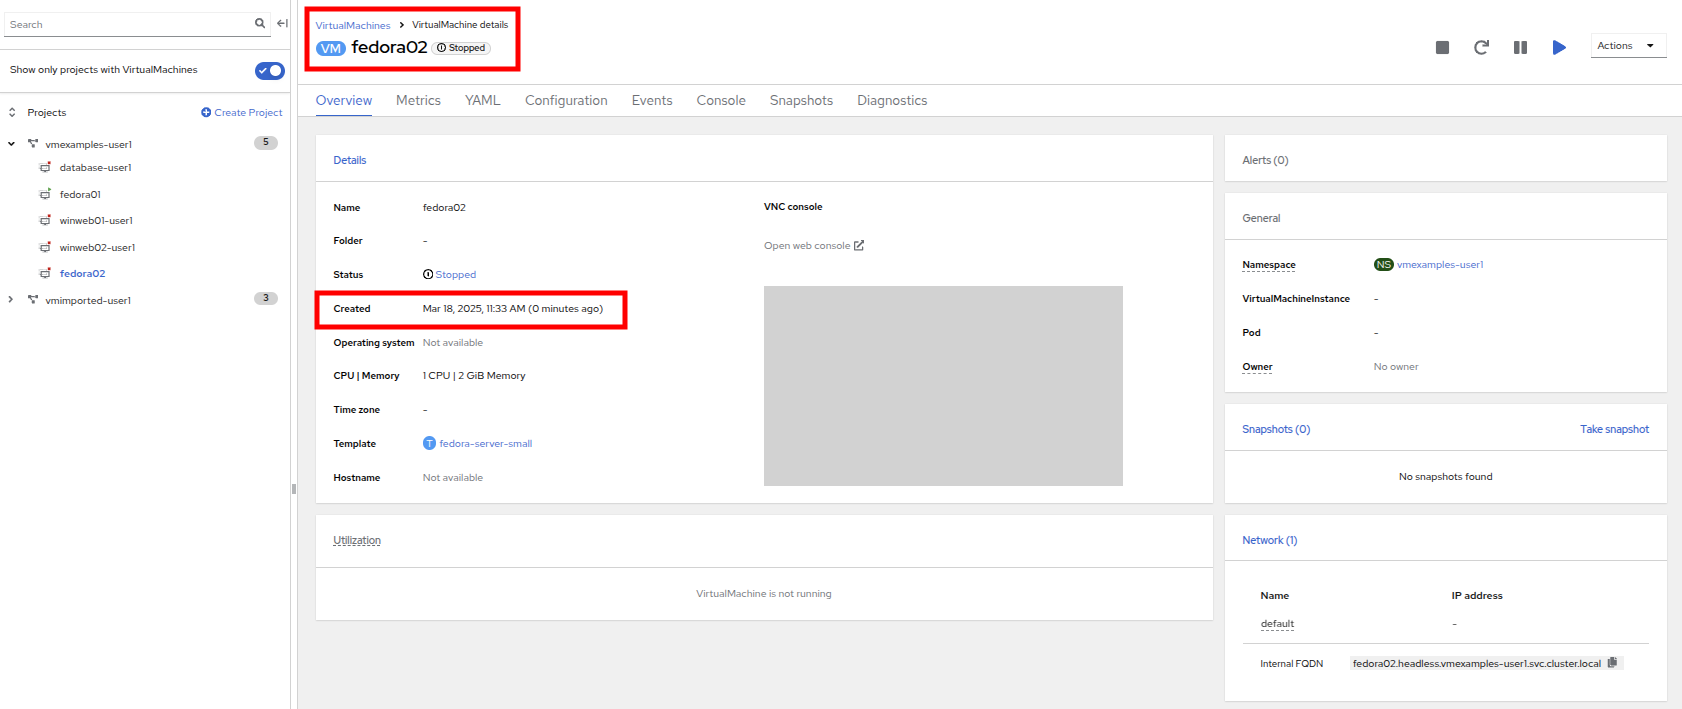Open the vmexamples-user1 namespace link

(x=1440, y=265)
